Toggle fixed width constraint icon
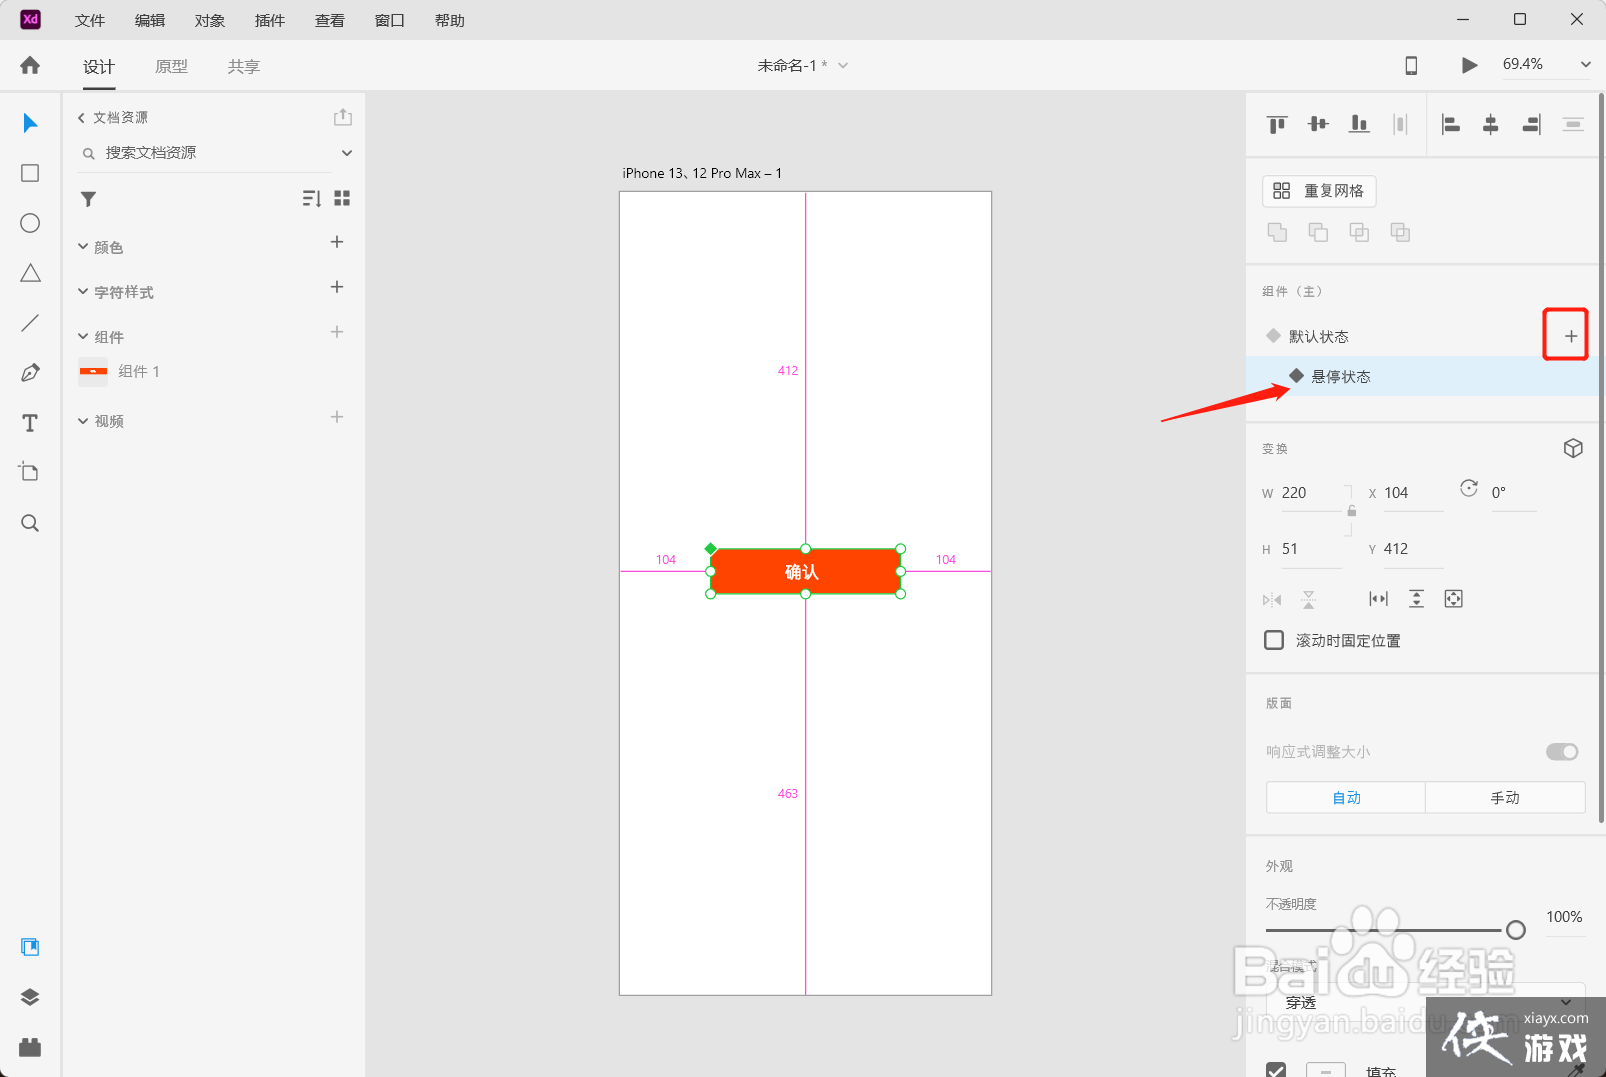Image resolution: width=1606 pixels, height=1077 pixels. 1378,599
